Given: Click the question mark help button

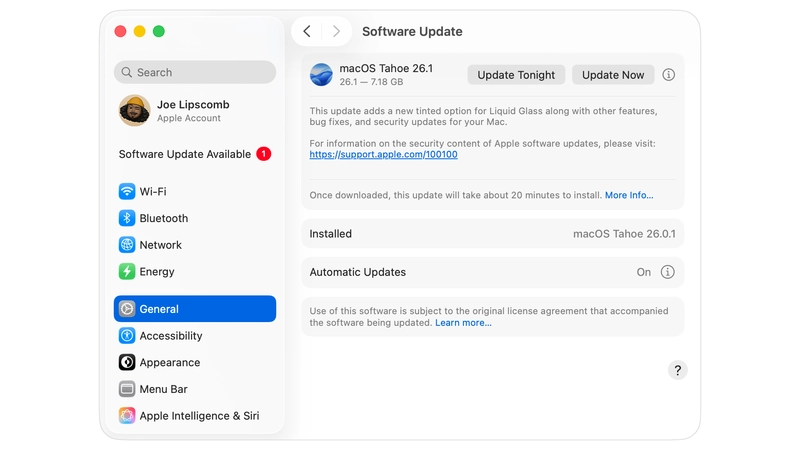Looking at the screenshot, I should coord(678,370).
